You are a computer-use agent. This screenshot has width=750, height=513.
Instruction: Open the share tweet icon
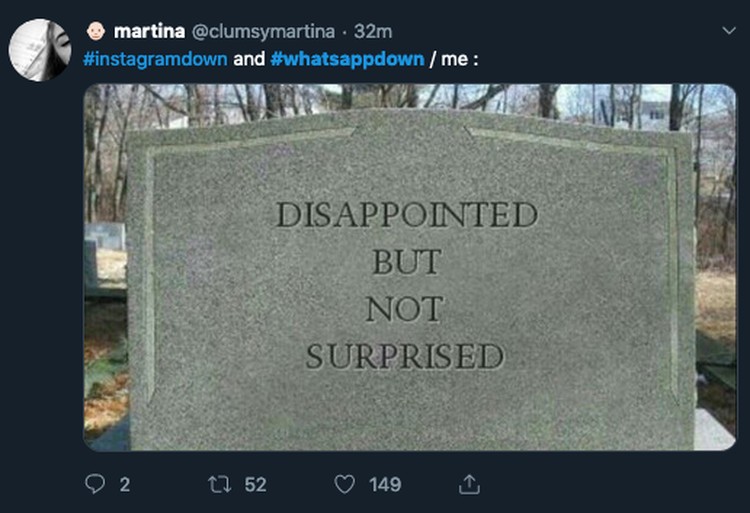tap(469, 484)
